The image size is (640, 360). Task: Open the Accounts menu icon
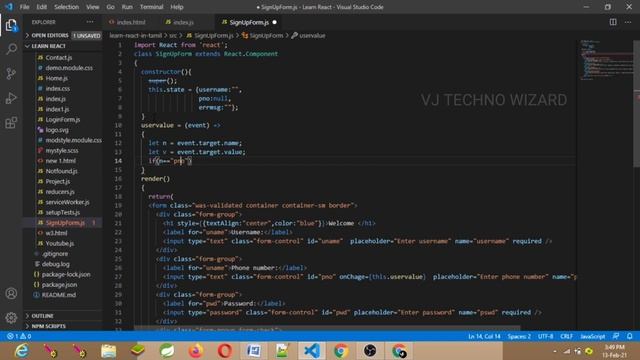11,293
